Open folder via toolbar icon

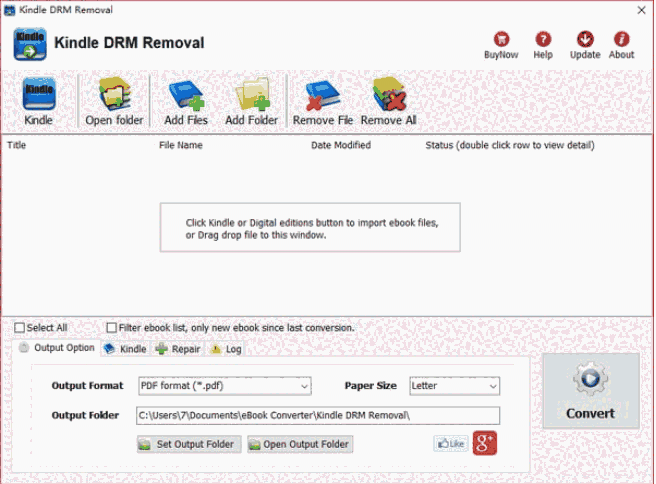coord(115,94)
